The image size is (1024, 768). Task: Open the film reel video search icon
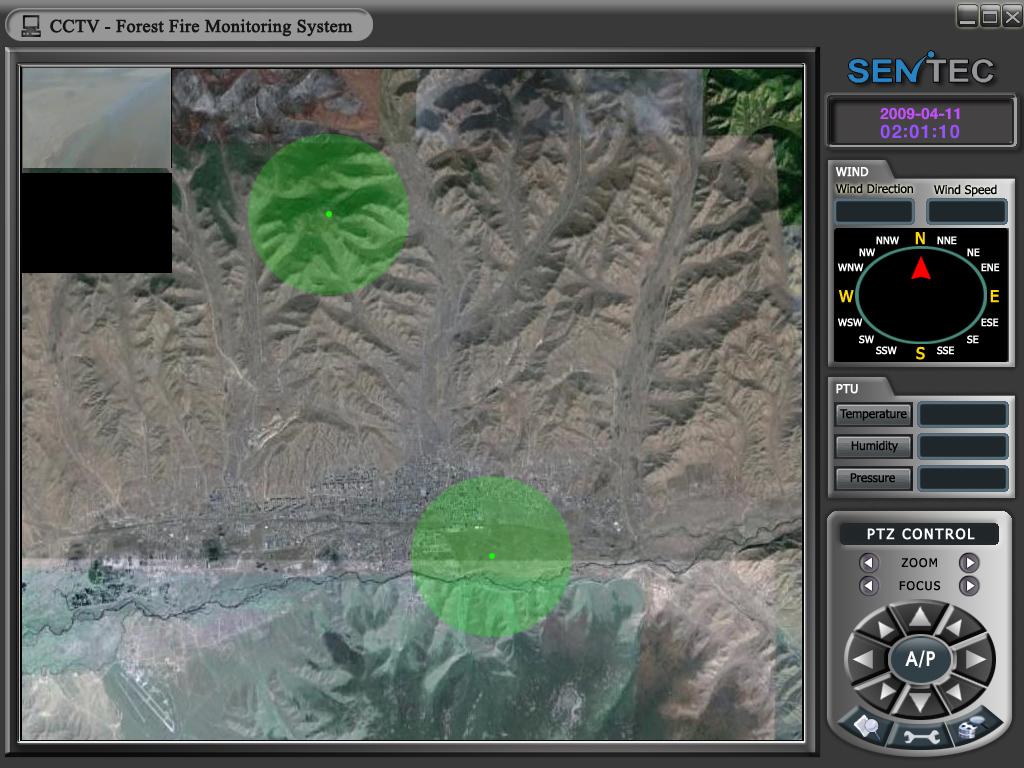click(971, 728)
